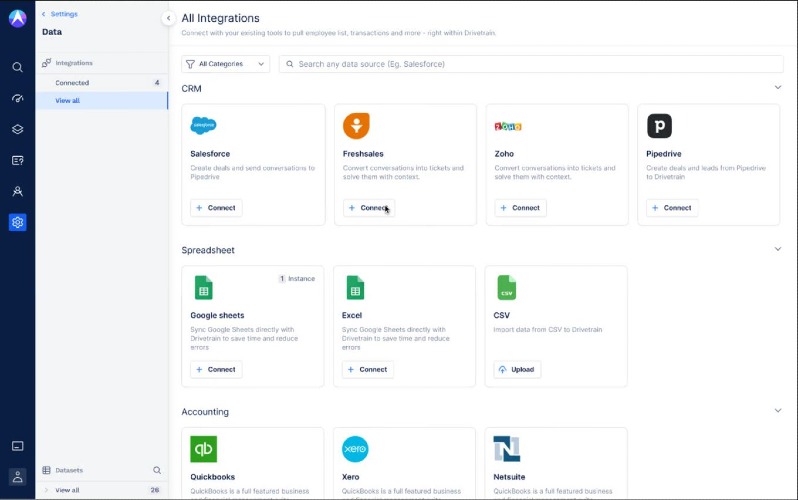Connect the Zoho integration

[521, 208]
